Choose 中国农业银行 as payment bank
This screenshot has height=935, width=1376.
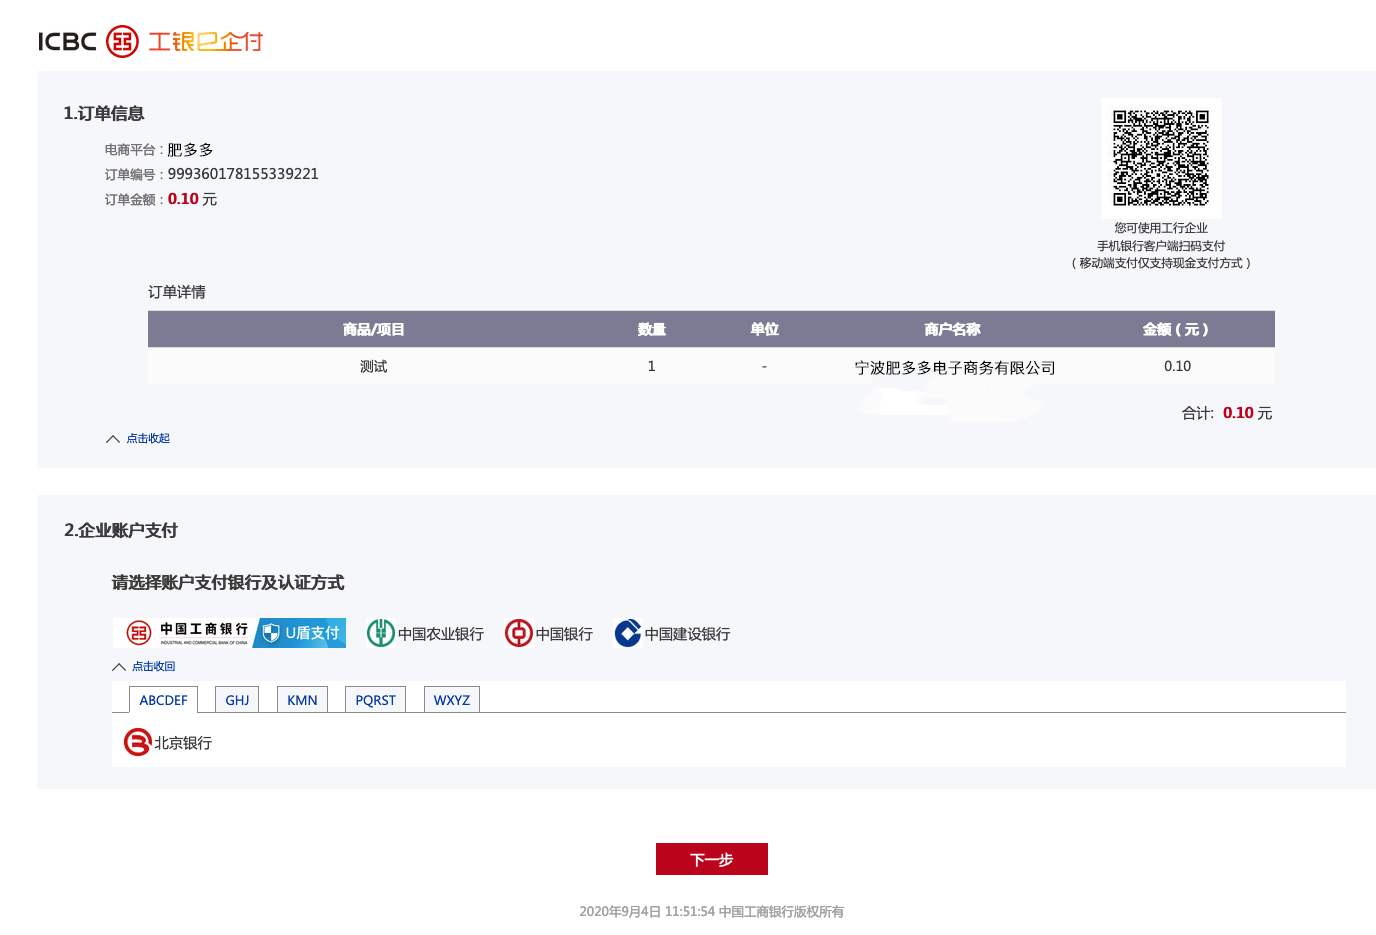point(425,633)
